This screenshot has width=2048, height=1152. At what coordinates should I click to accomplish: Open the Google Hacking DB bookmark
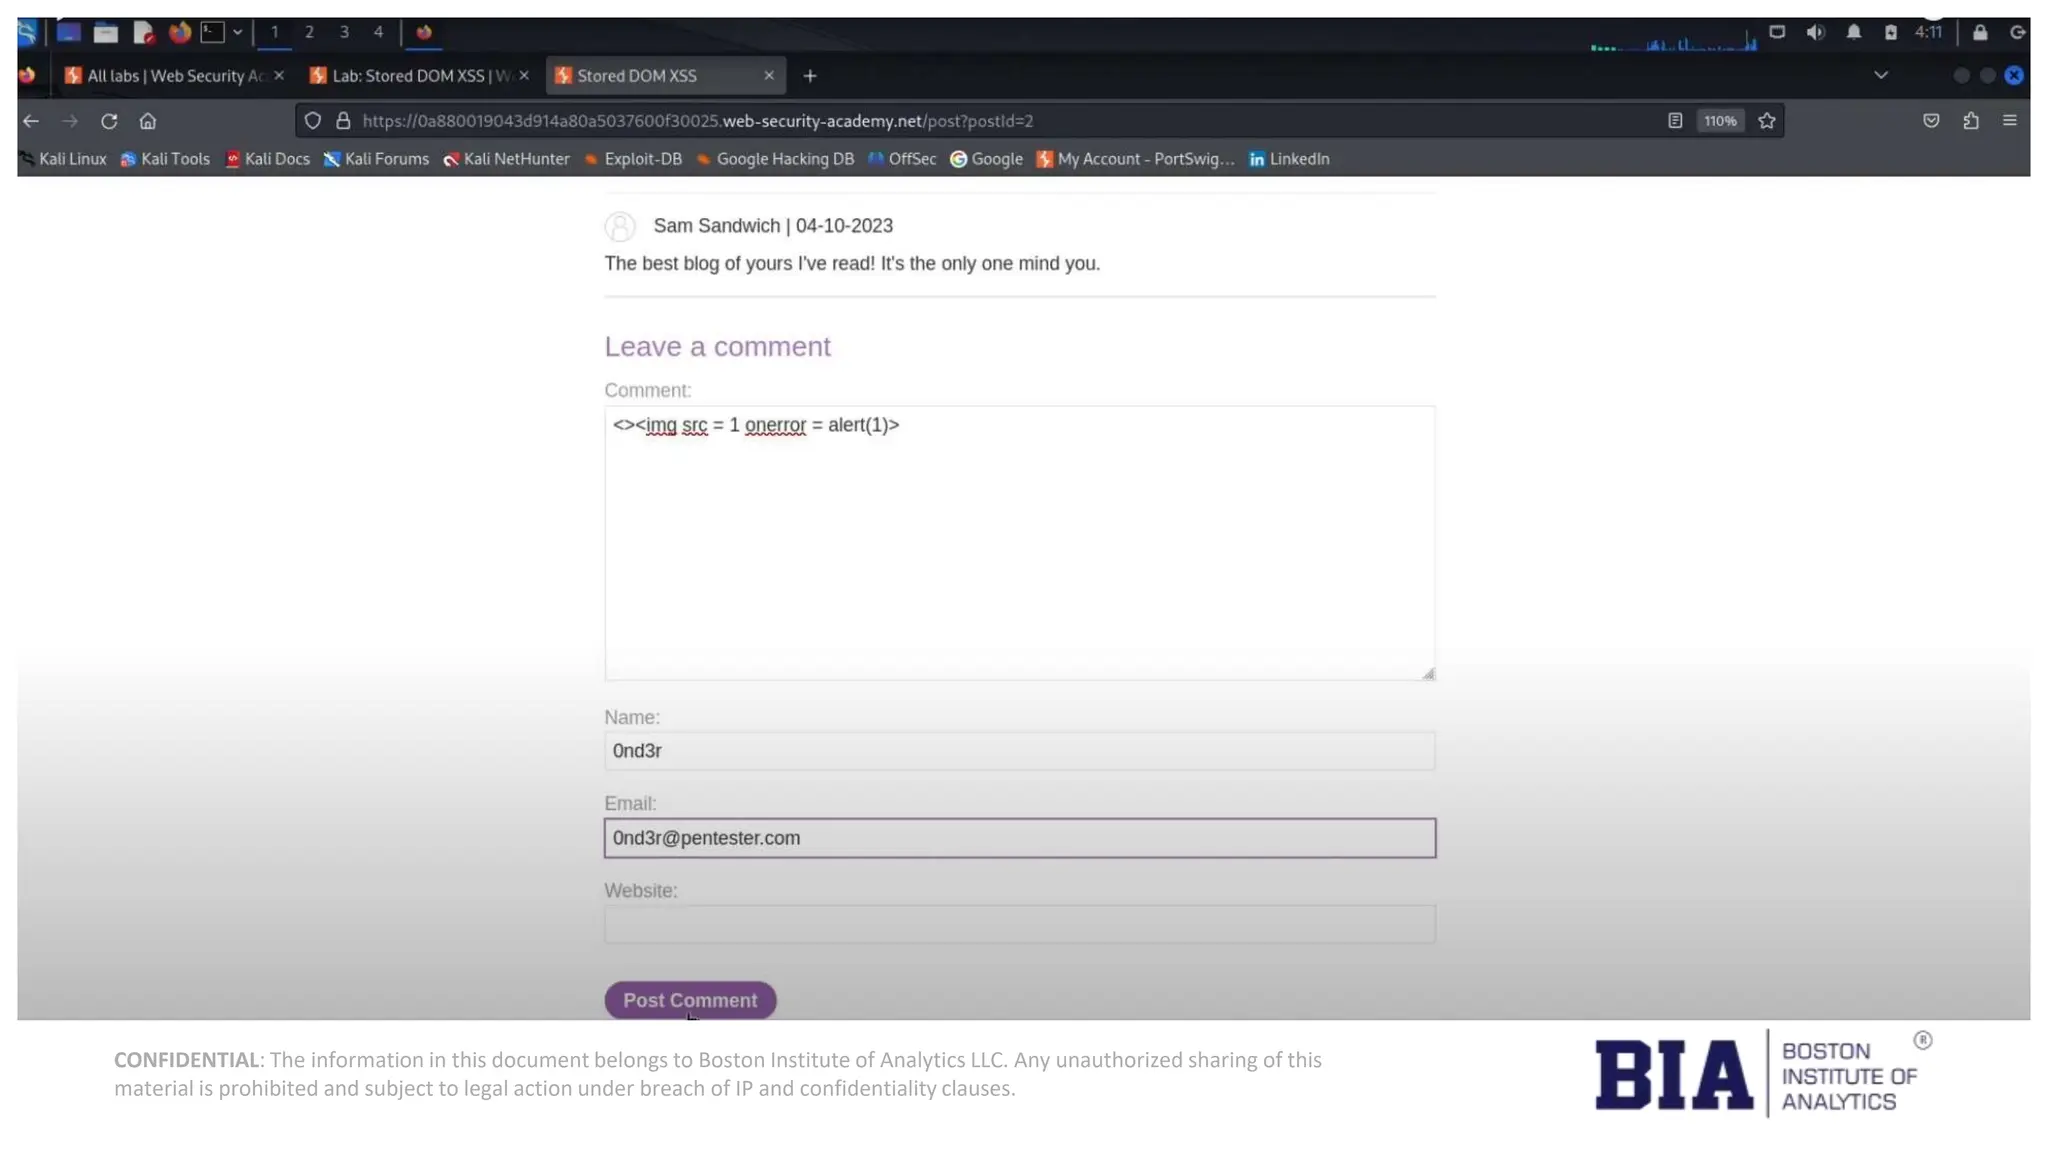tap(775, 159)
